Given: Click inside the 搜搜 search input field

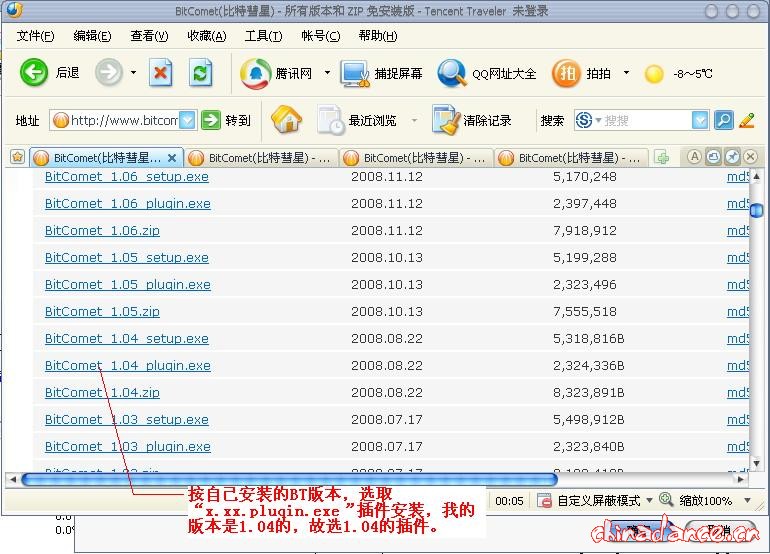Looking at the screenshot, I should [x=648, y=120].
